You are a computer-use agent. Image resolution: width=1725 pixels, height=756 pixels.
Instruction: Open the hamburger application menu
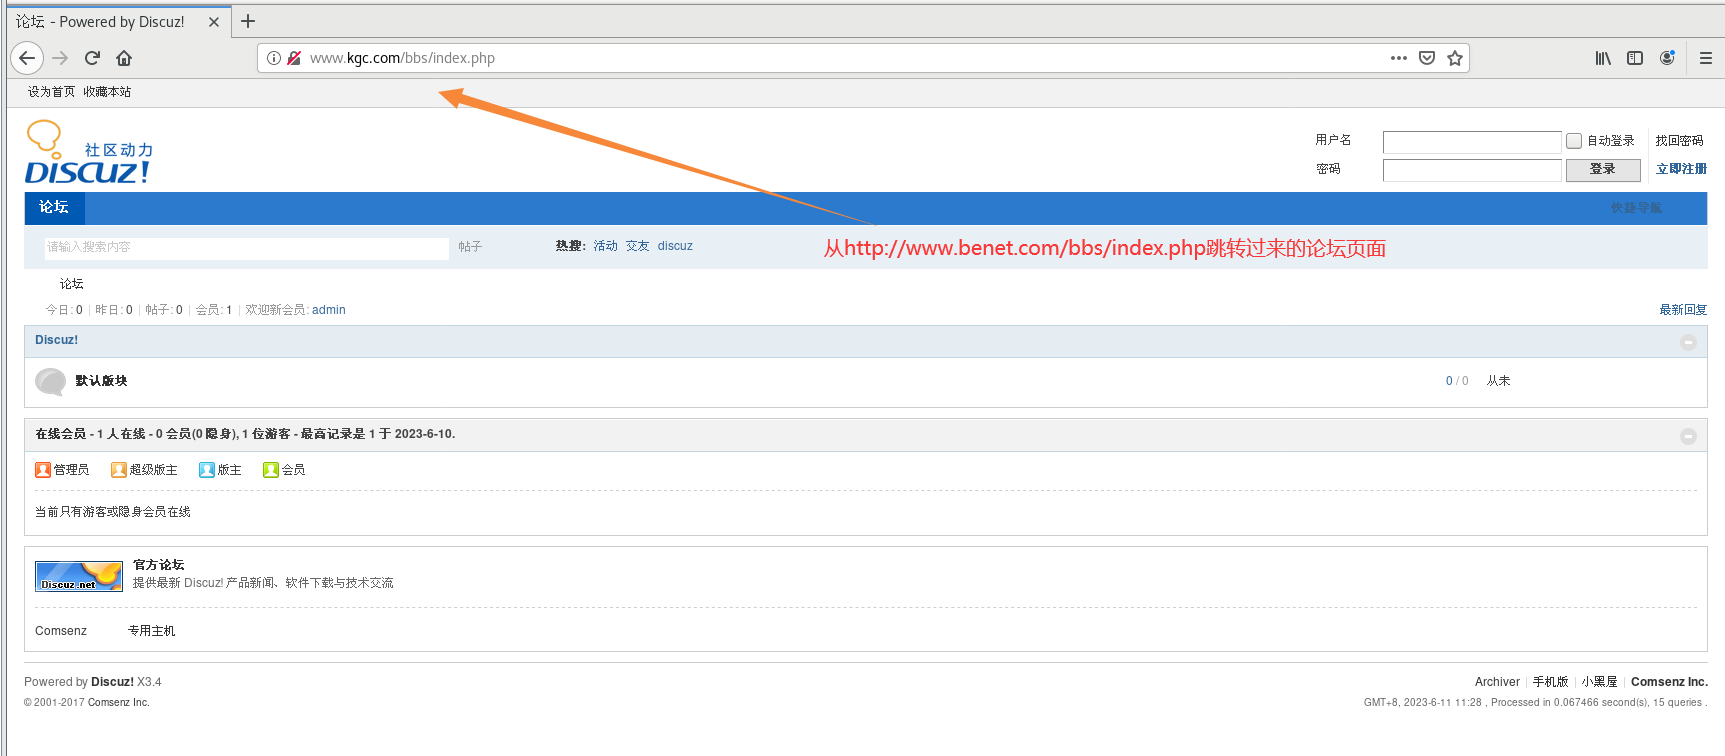point(1706,58)
